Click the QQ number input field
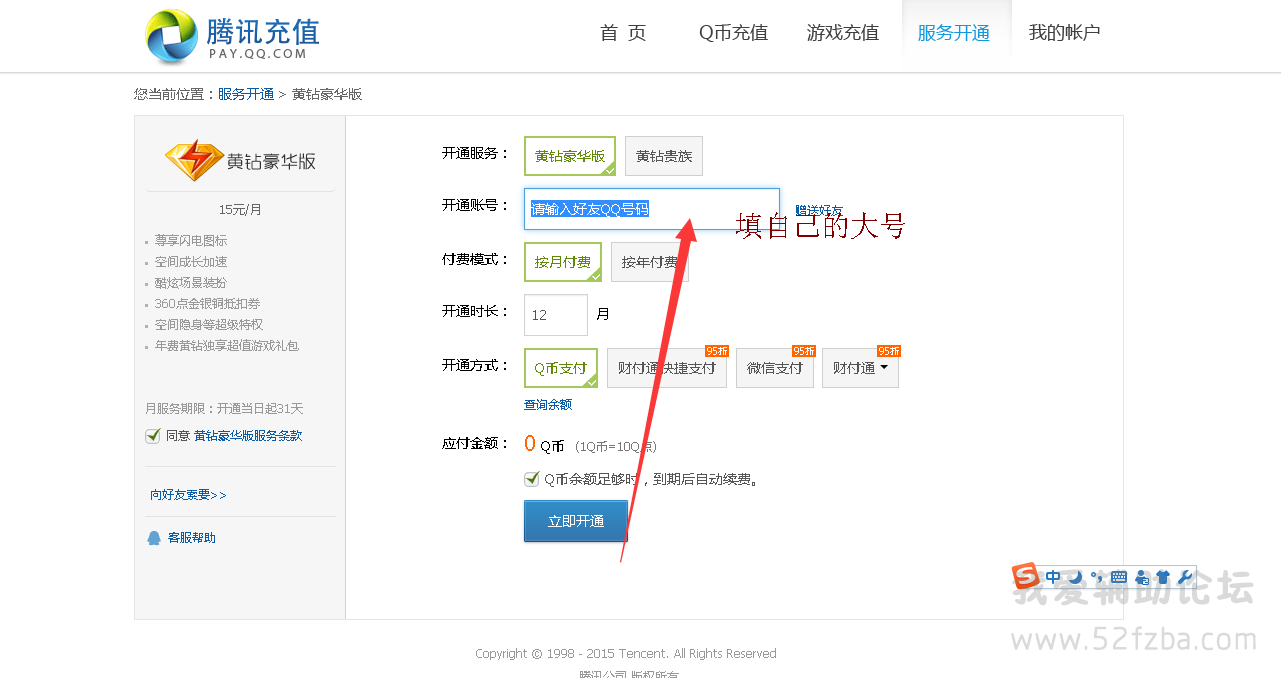The height and width of the screenshot is (678, 1281). pyautogui.click(x=651, y=209)
